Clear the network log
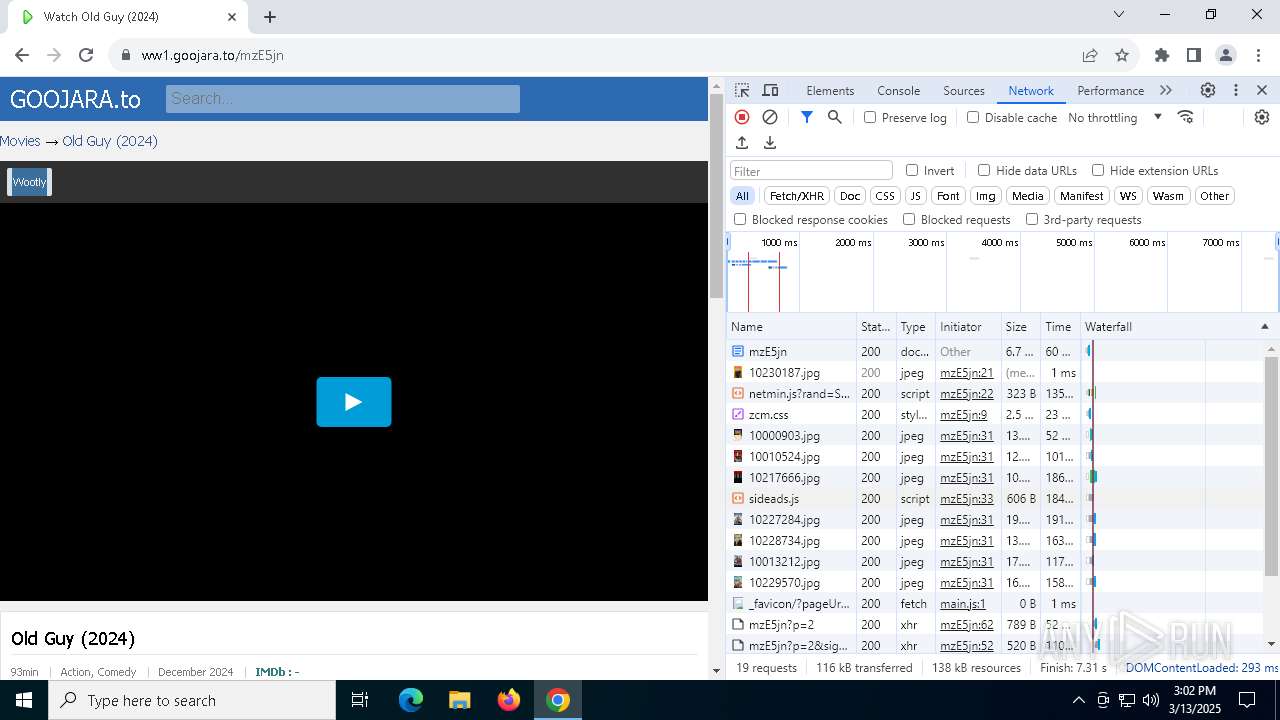This screenshot has height=720, width=1280. click(770, 117)
